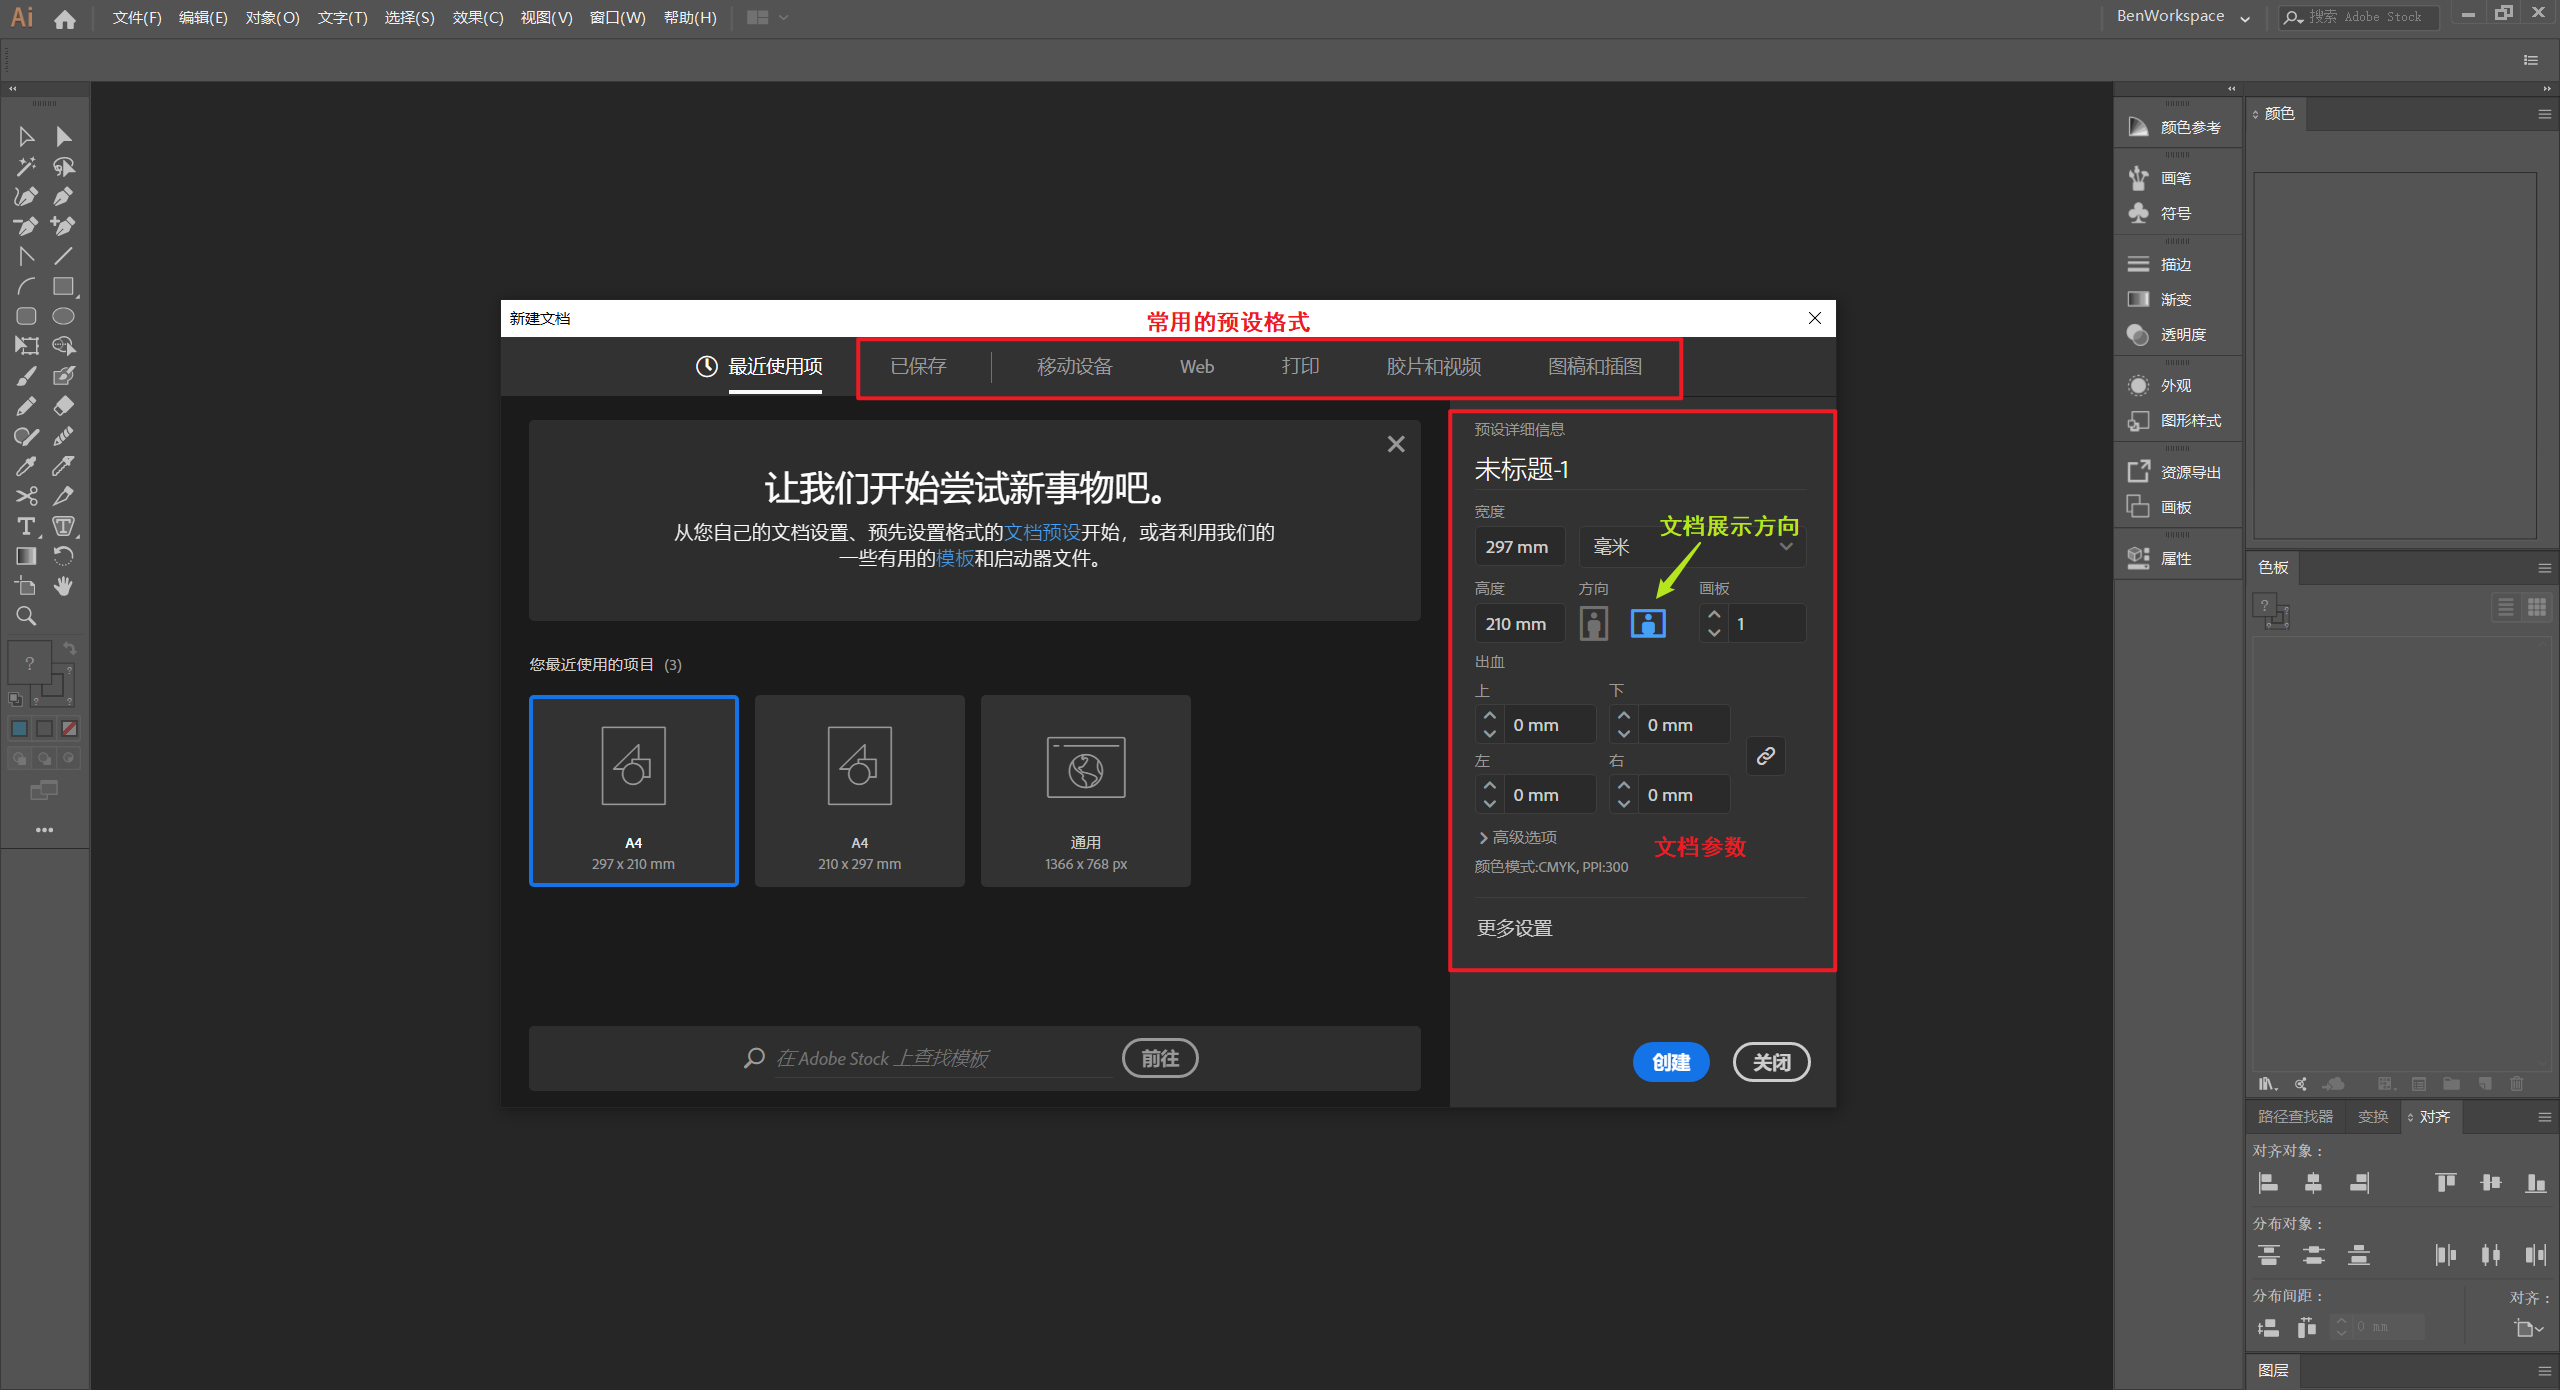Click the blue 创建 Create button
Screen dimensions: 2560x1390
[x=1670, y=1062]
